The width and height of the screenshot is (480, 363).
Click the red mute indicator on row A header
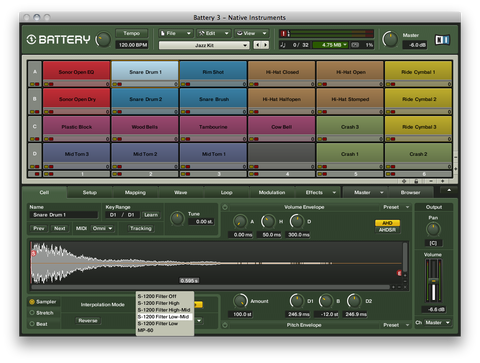(x=36, y=84)
